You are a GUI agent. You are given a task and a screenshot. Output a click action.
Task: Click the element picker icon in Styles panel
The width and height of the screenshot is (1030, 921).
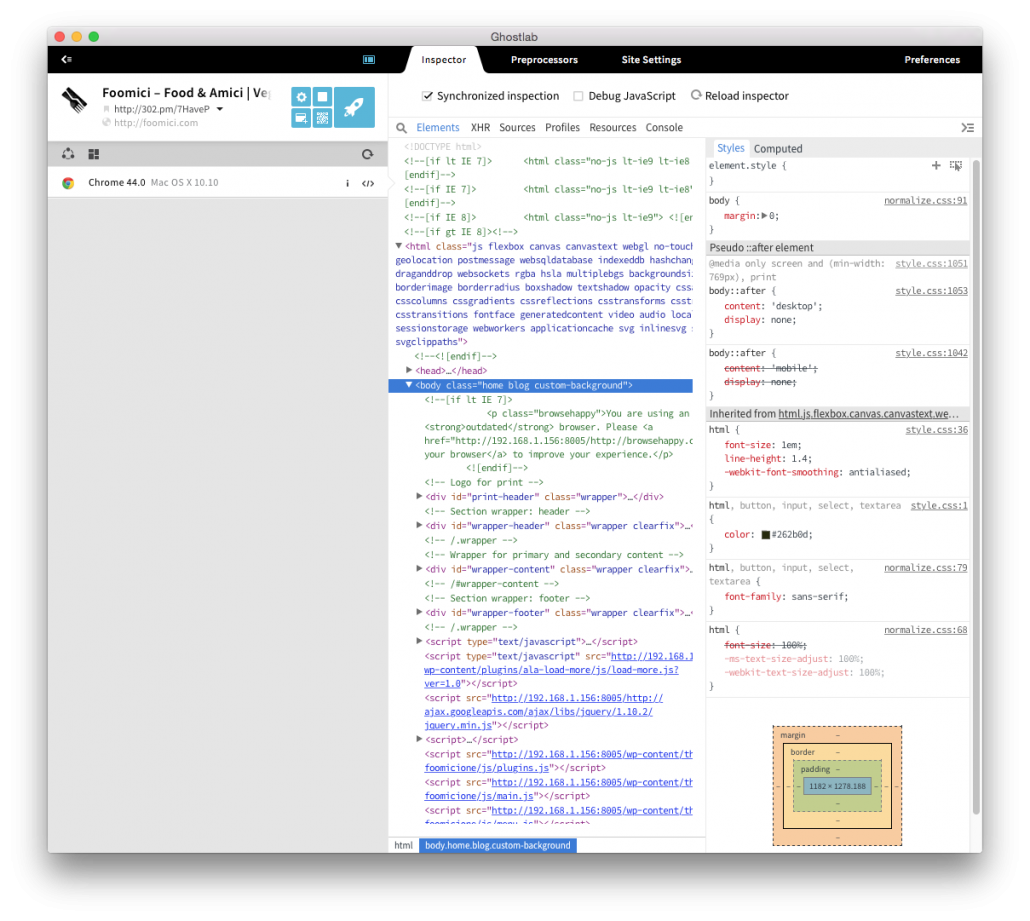pyautogui.click(x=956, y=165)
